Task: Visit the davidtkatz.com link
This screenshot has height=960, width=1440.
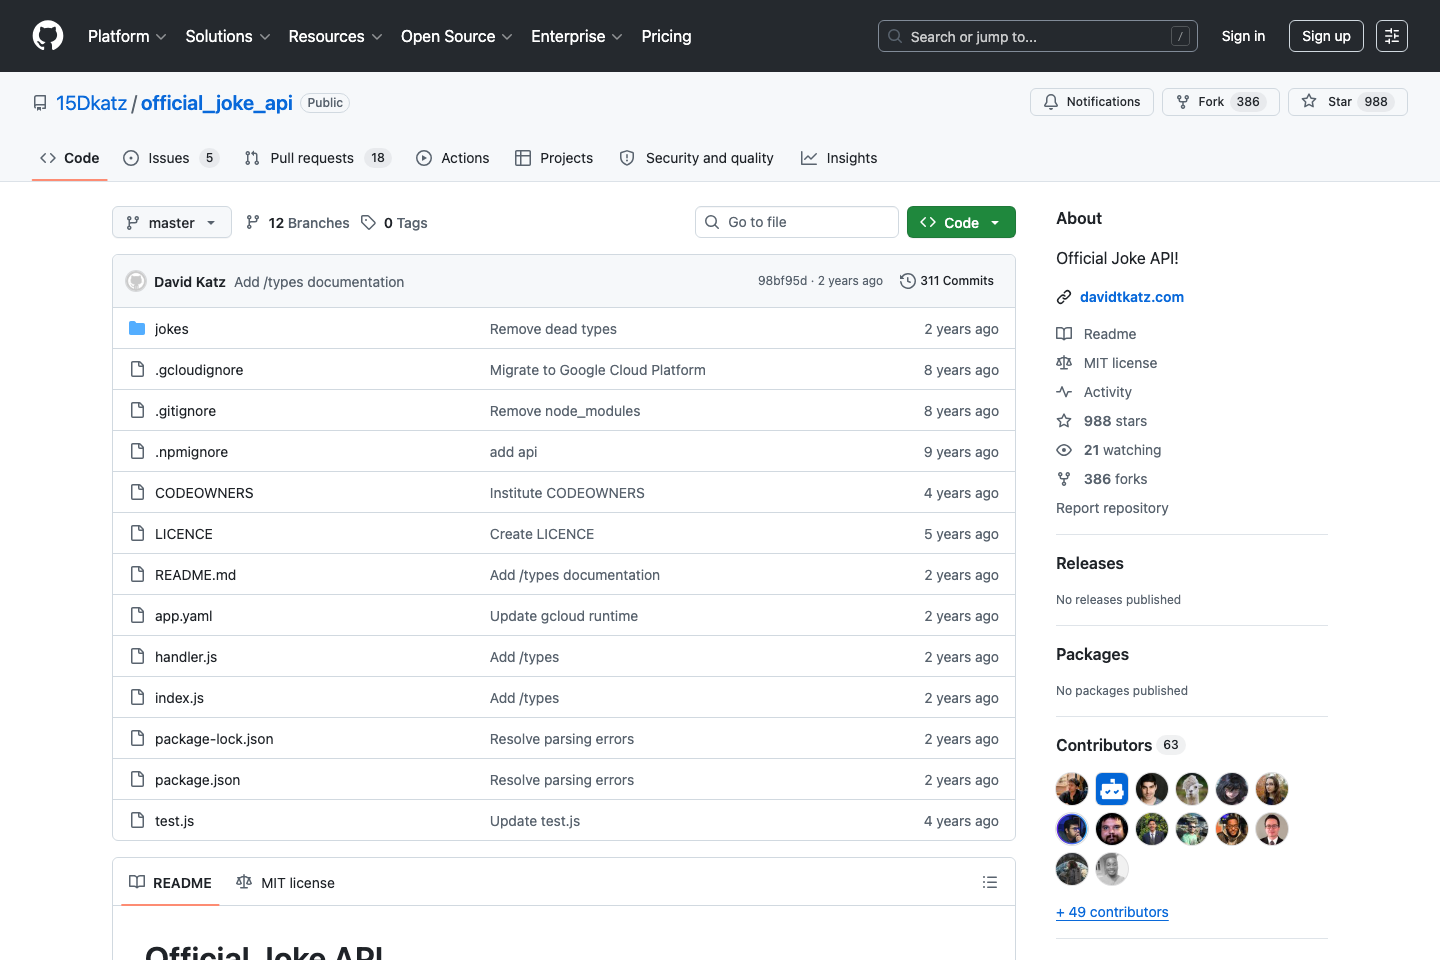Action: [x=1131, y=296]
